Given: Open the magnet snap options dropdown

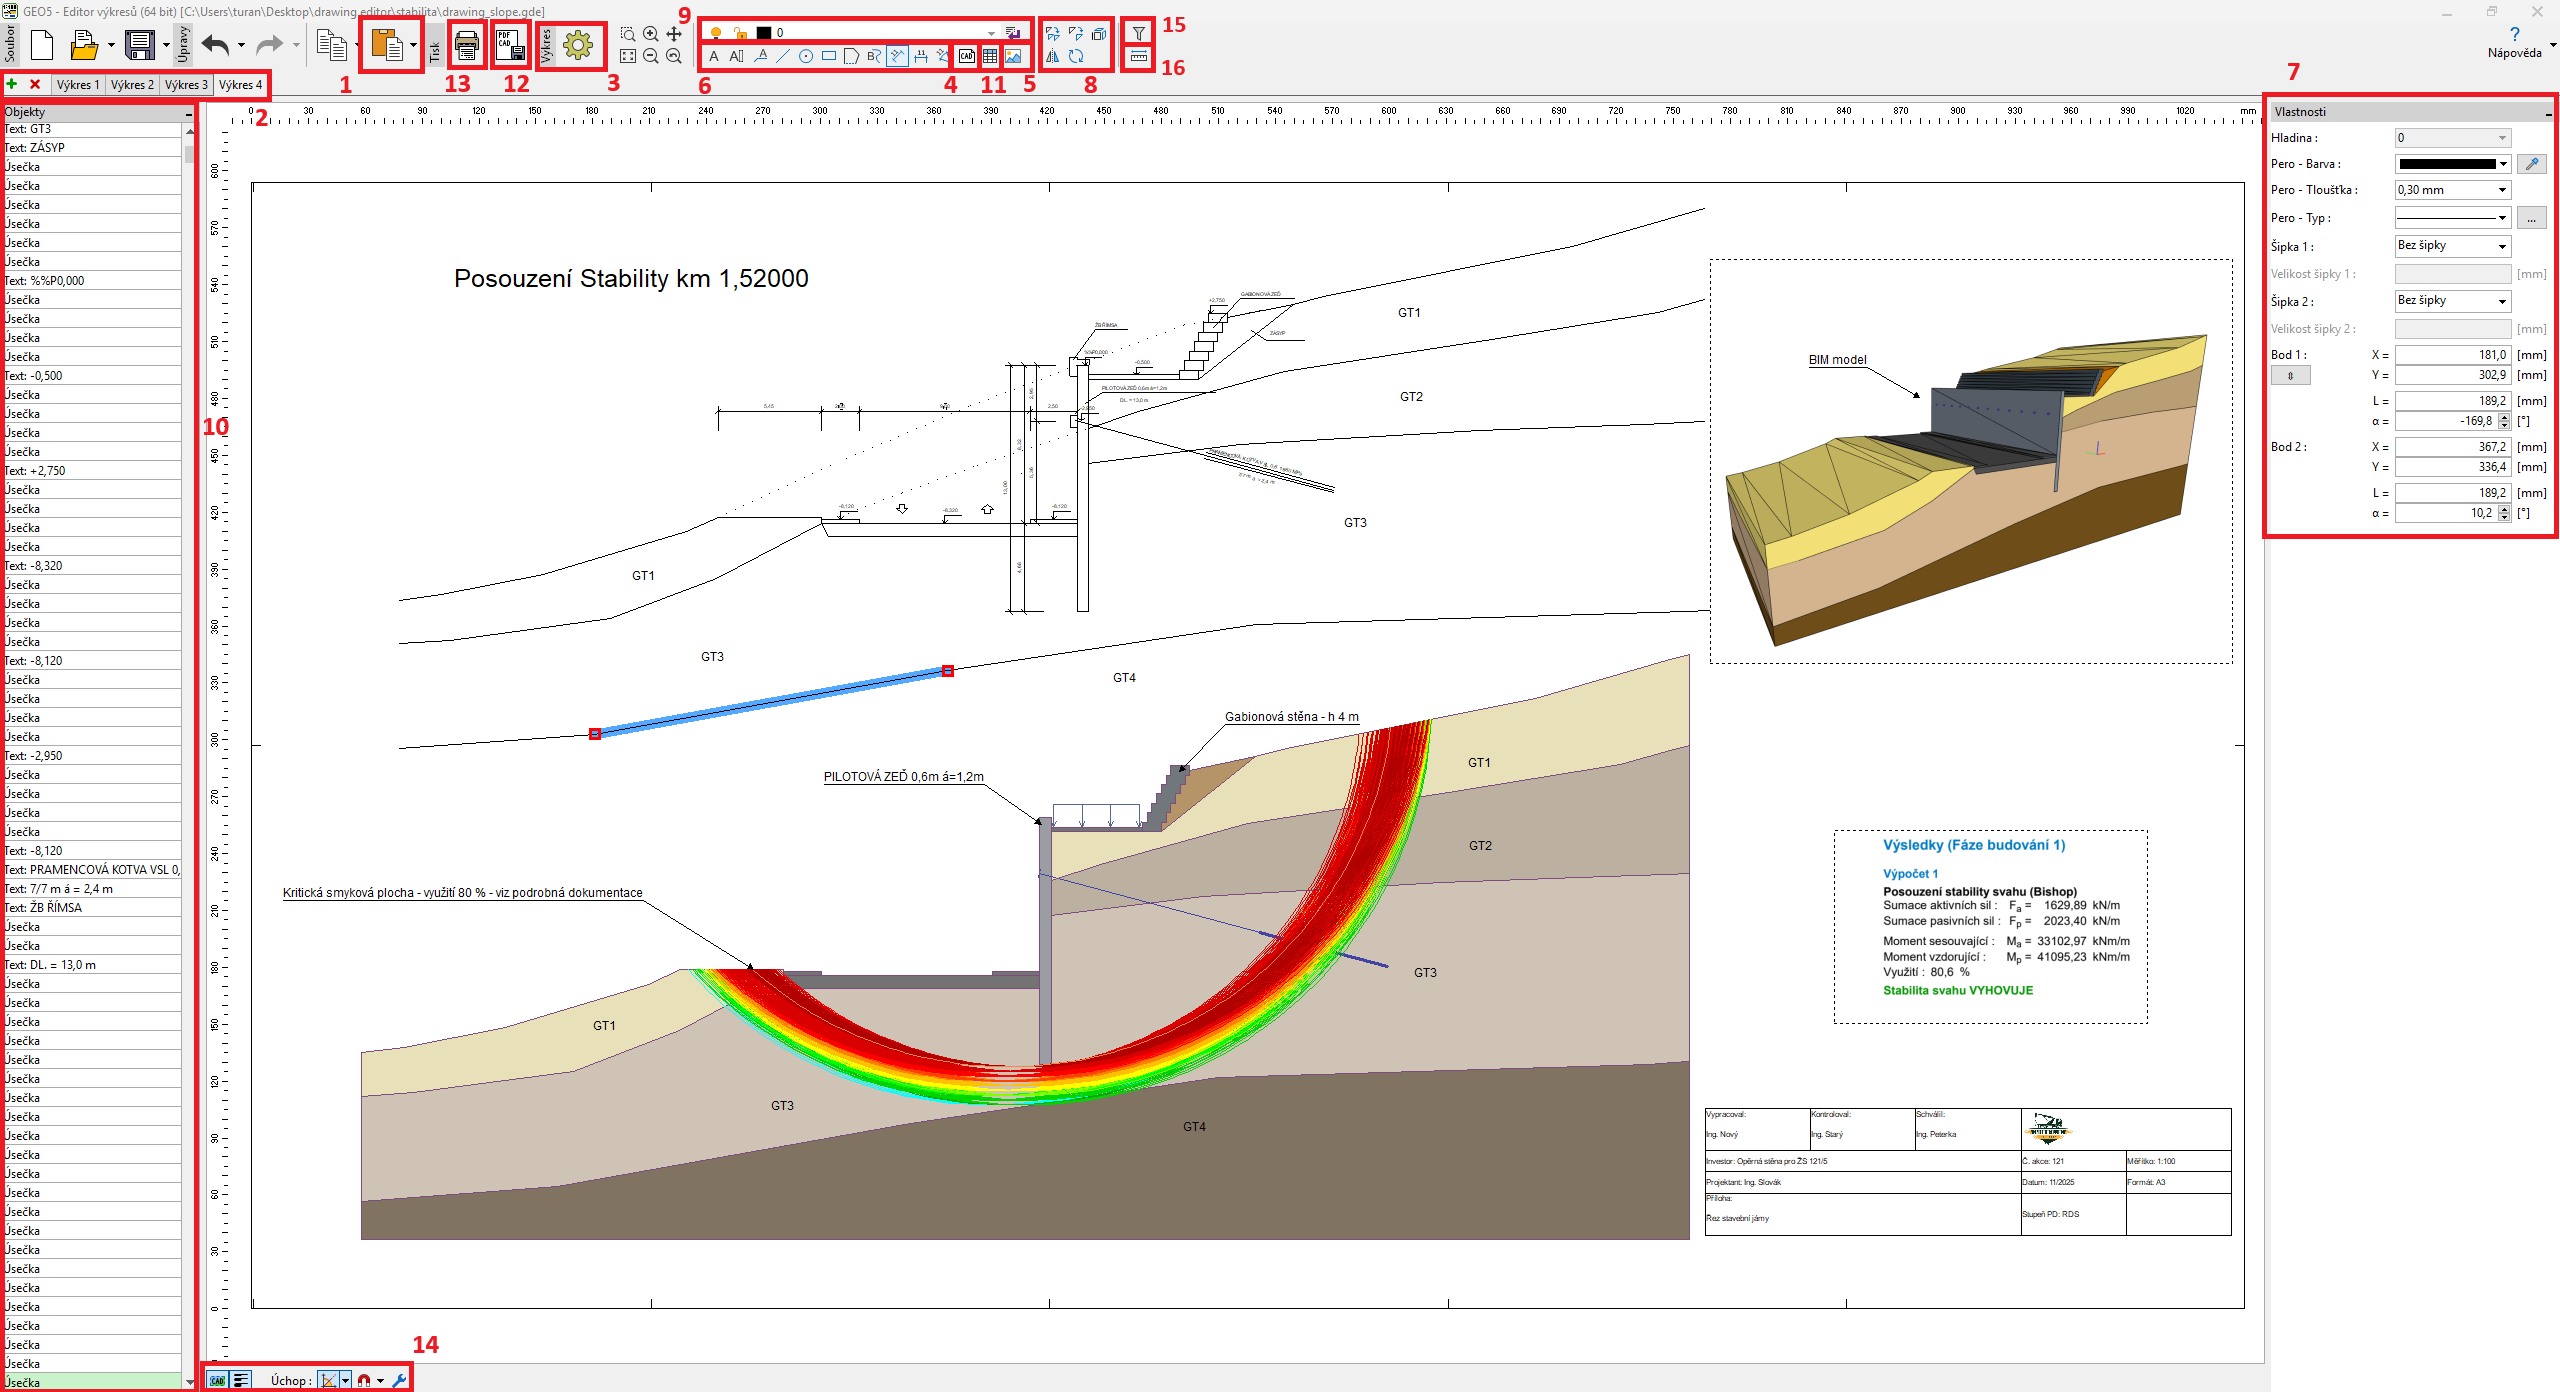Looking at the screenshot, I should coord(381,1381).
